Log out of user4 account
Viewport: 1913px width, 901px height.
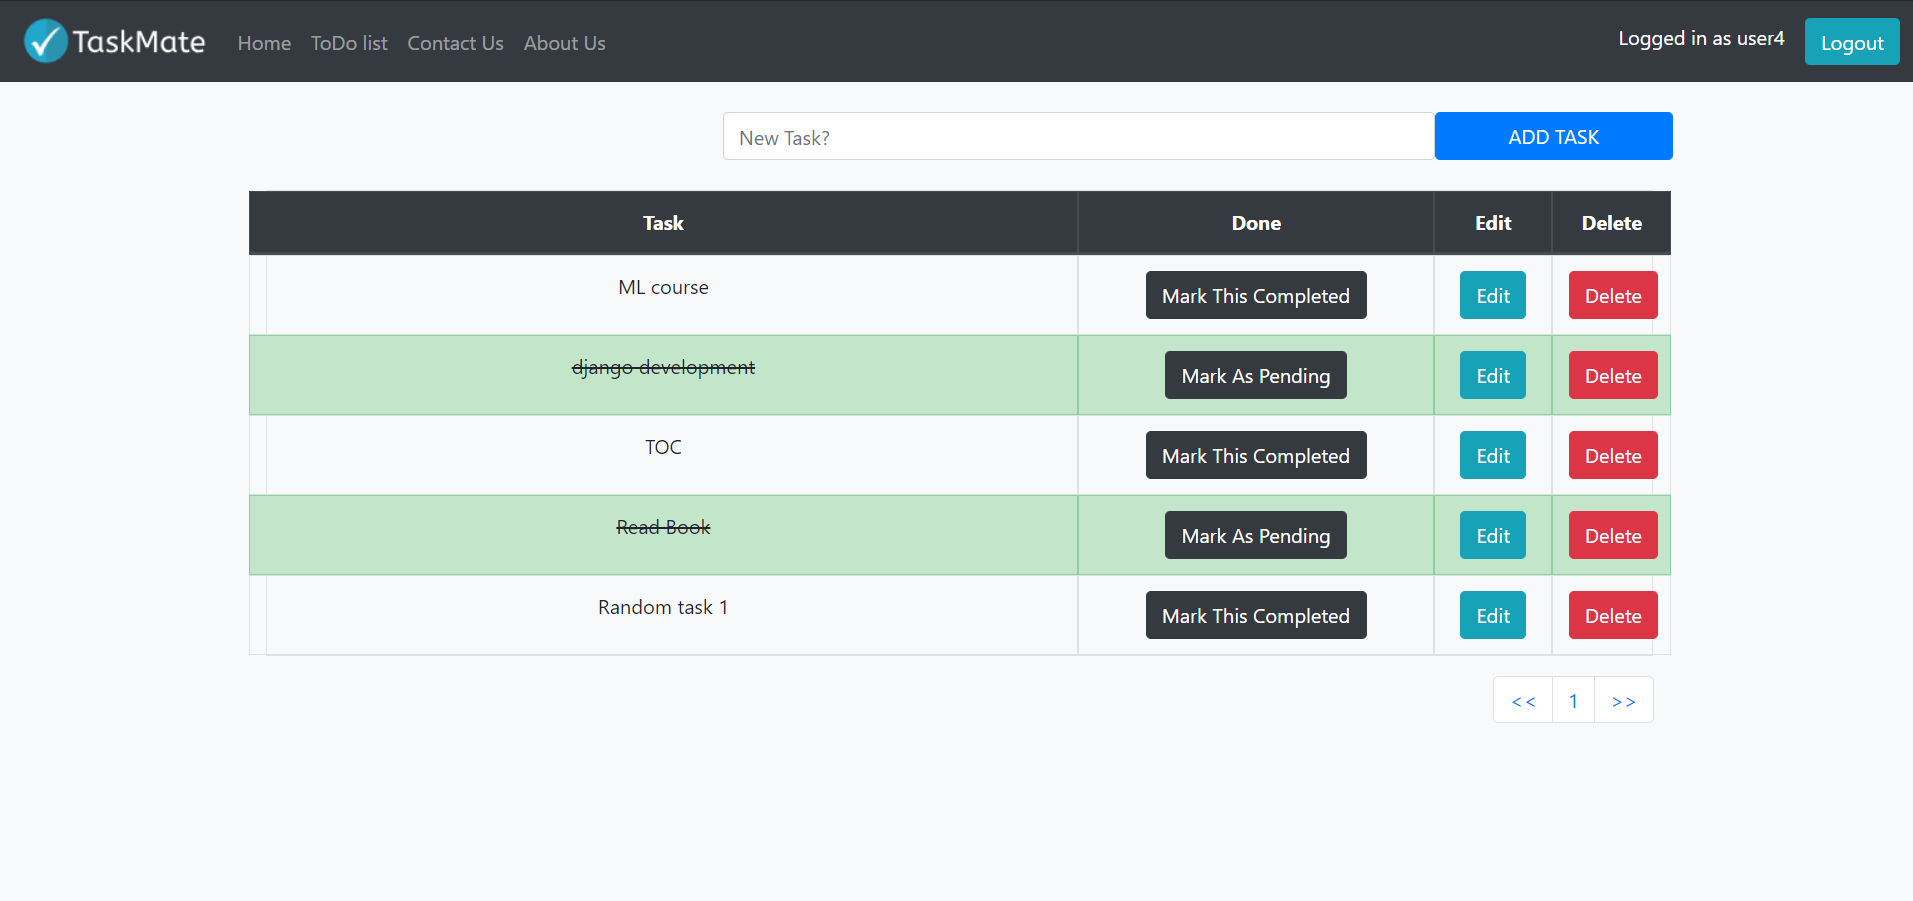[1851, 42]
